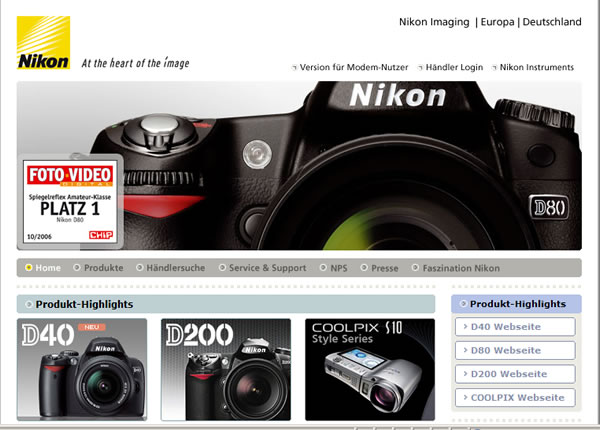Open the D40 camera product thumbnail
The height and width of the screenshot is (430, 600).
point(82,369)
